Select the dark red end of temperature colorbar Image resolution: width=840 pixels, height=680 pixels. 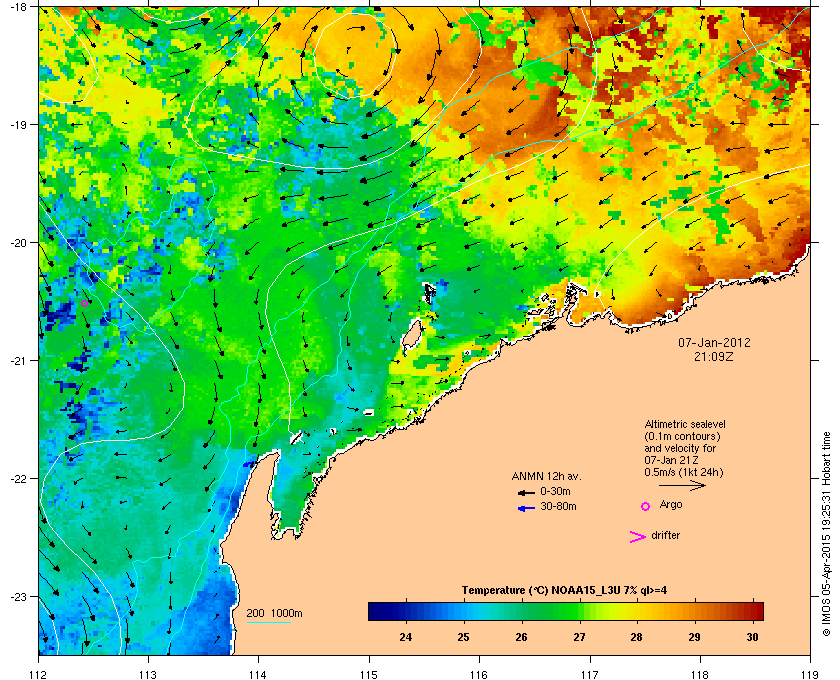757,611
